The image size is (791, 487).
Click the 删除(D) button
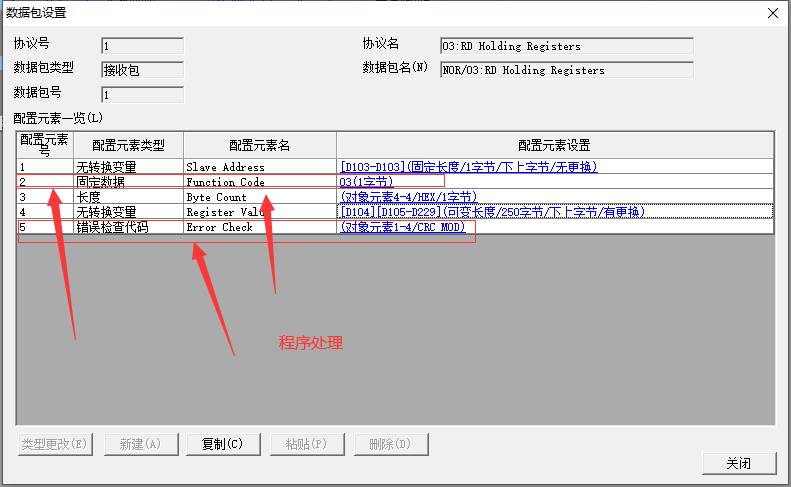click(388, 444)
